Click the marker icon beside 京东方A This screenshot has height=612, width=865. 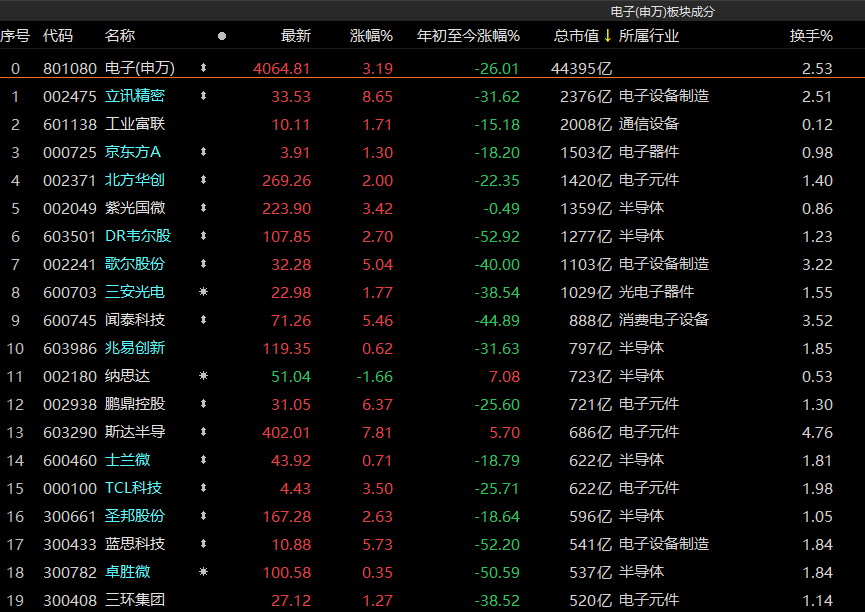tap(204, 152)
